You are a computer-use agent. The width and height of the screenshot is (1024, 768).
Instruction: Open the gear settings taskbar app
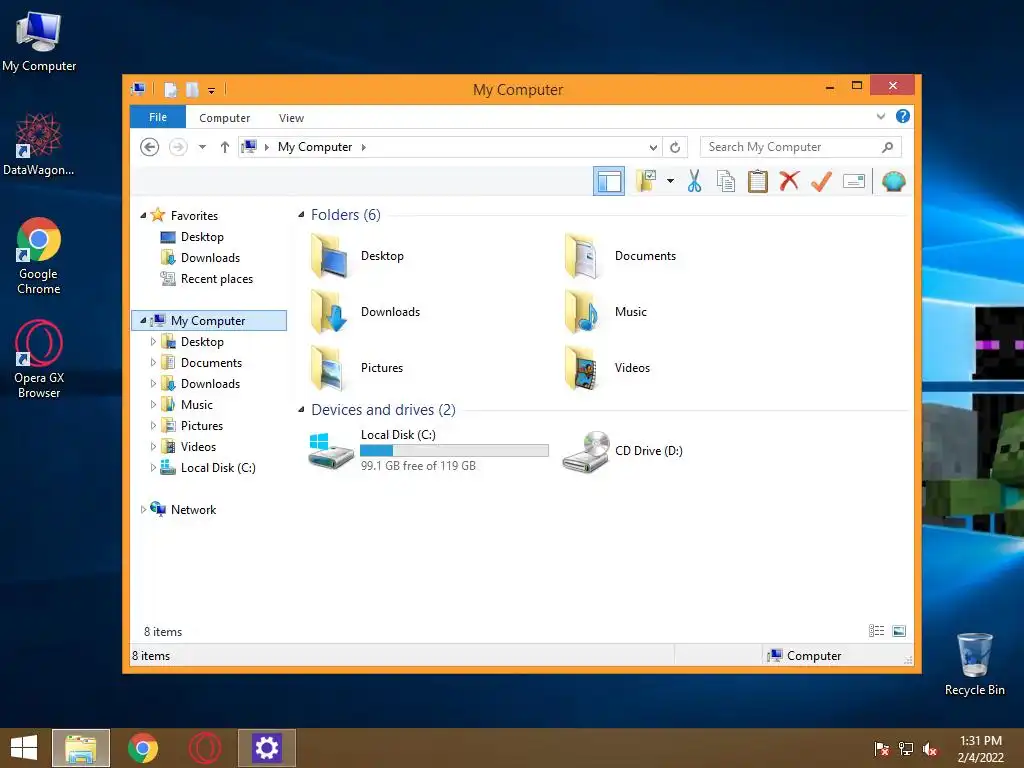266,748
